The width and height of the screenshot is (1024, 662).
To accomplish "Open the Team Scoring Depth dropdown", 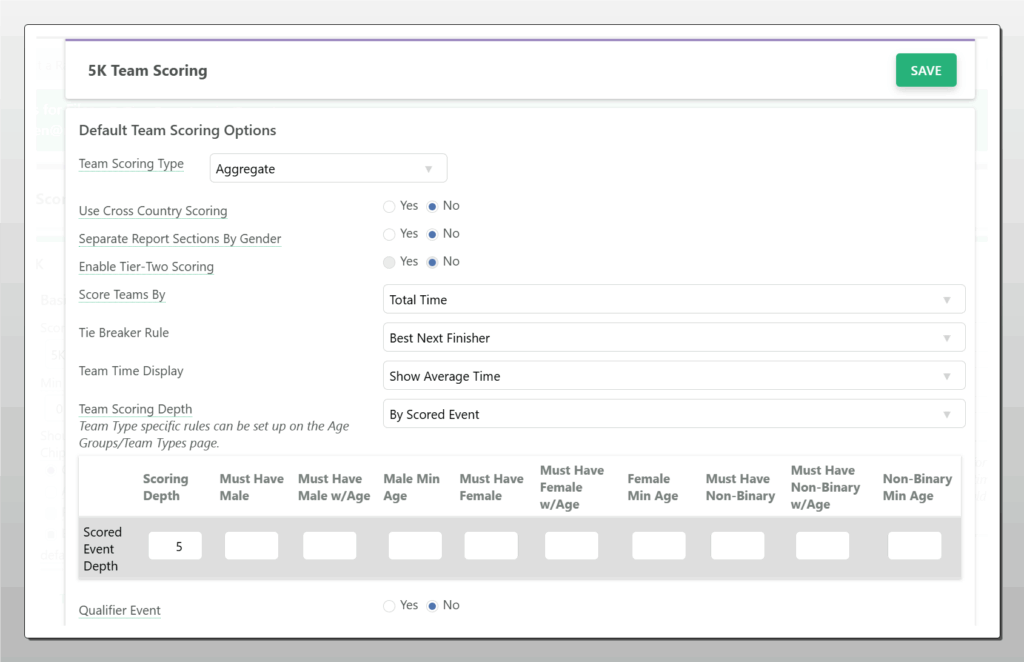I will point(673,414).
